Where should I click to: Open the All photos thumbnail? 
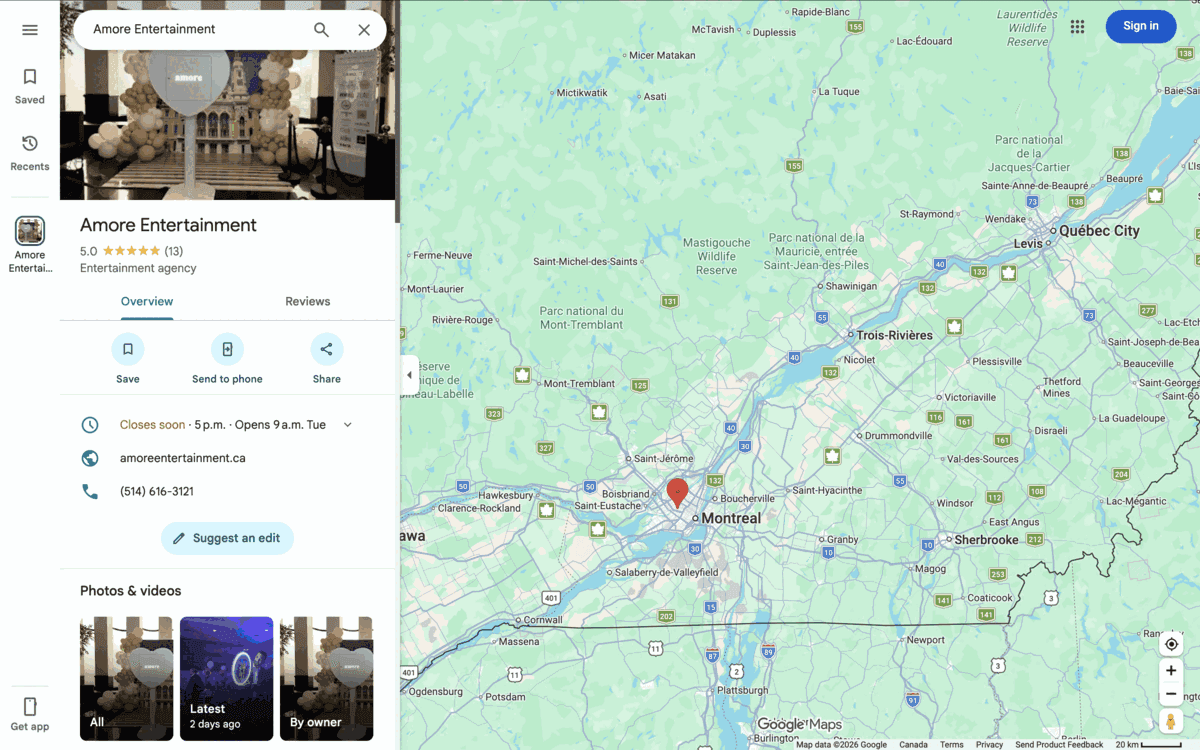[x=126, y=679]
